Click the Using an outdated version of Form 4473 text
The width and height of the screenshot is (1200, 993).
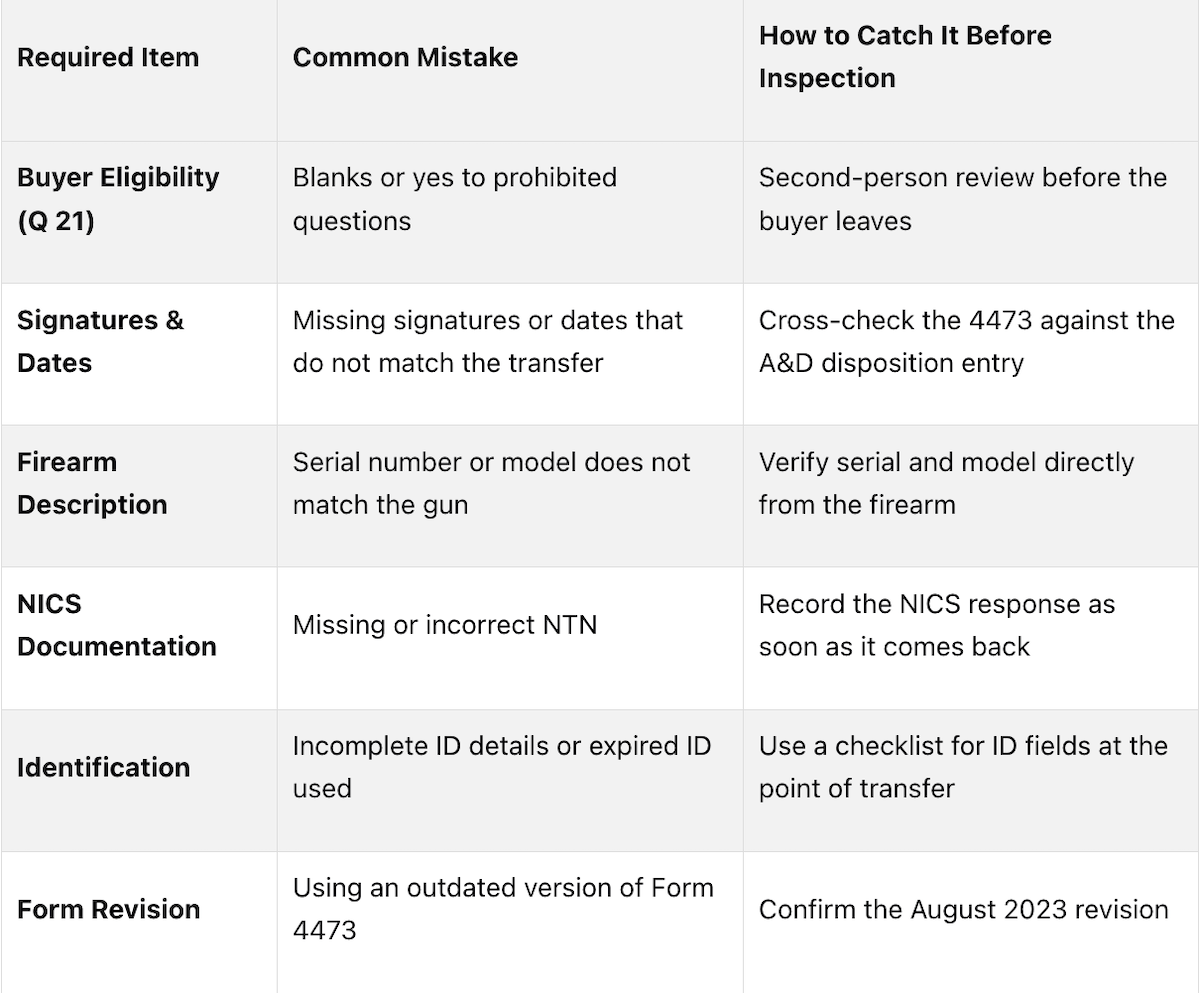coord(503,909)
